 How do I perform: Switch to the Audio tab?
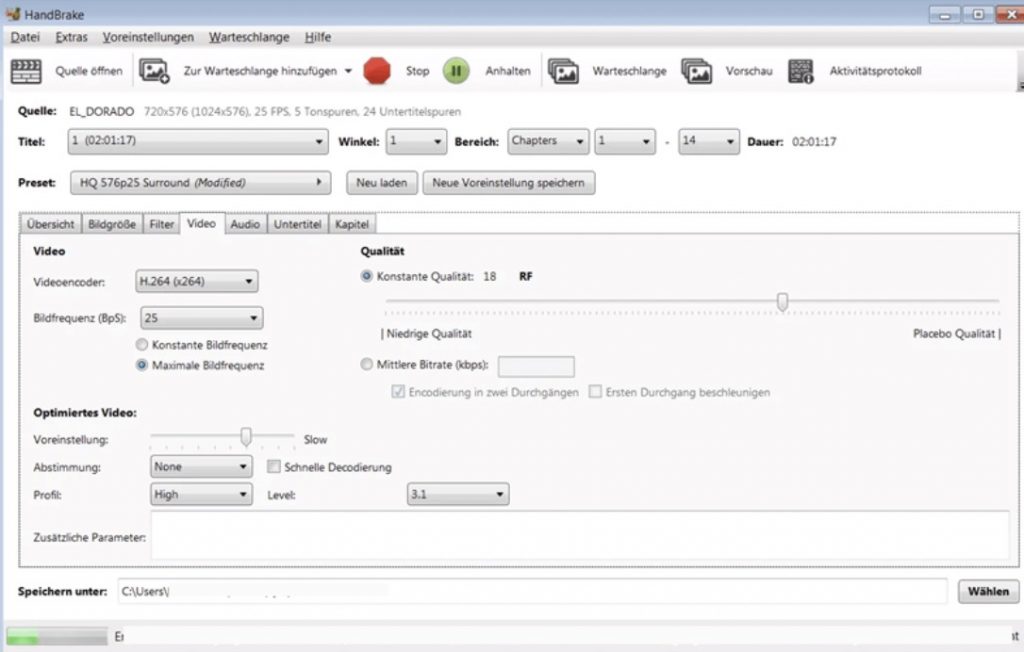[245, 225]
